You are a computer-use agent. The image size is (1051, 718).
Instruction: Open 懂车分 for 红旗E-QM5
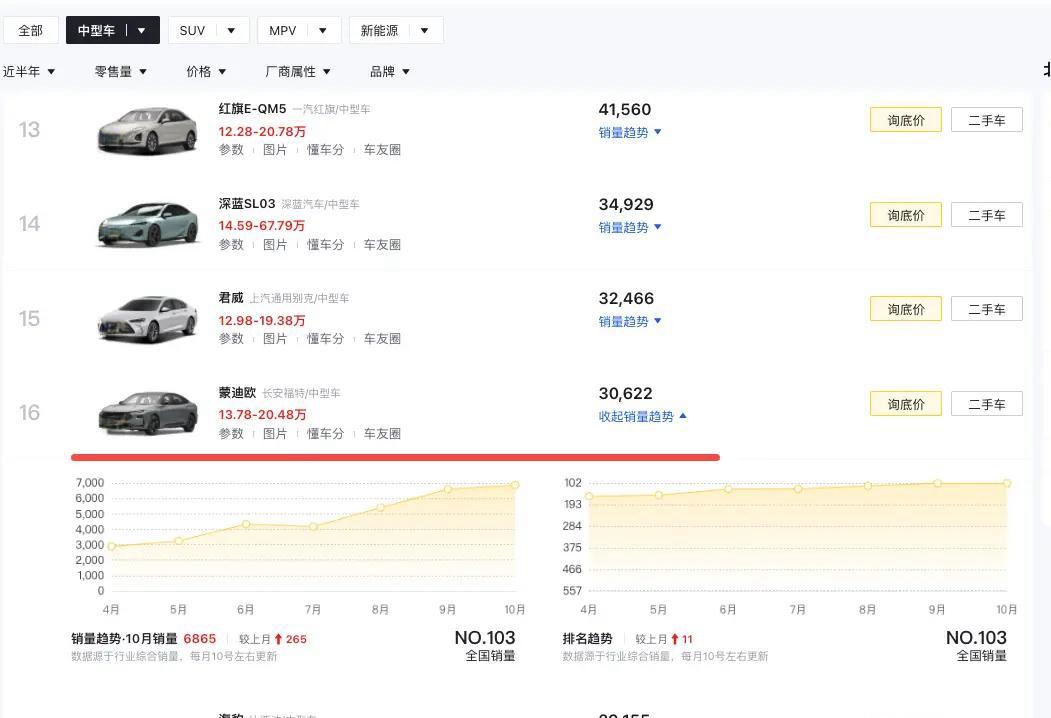(x=325, y=149)
